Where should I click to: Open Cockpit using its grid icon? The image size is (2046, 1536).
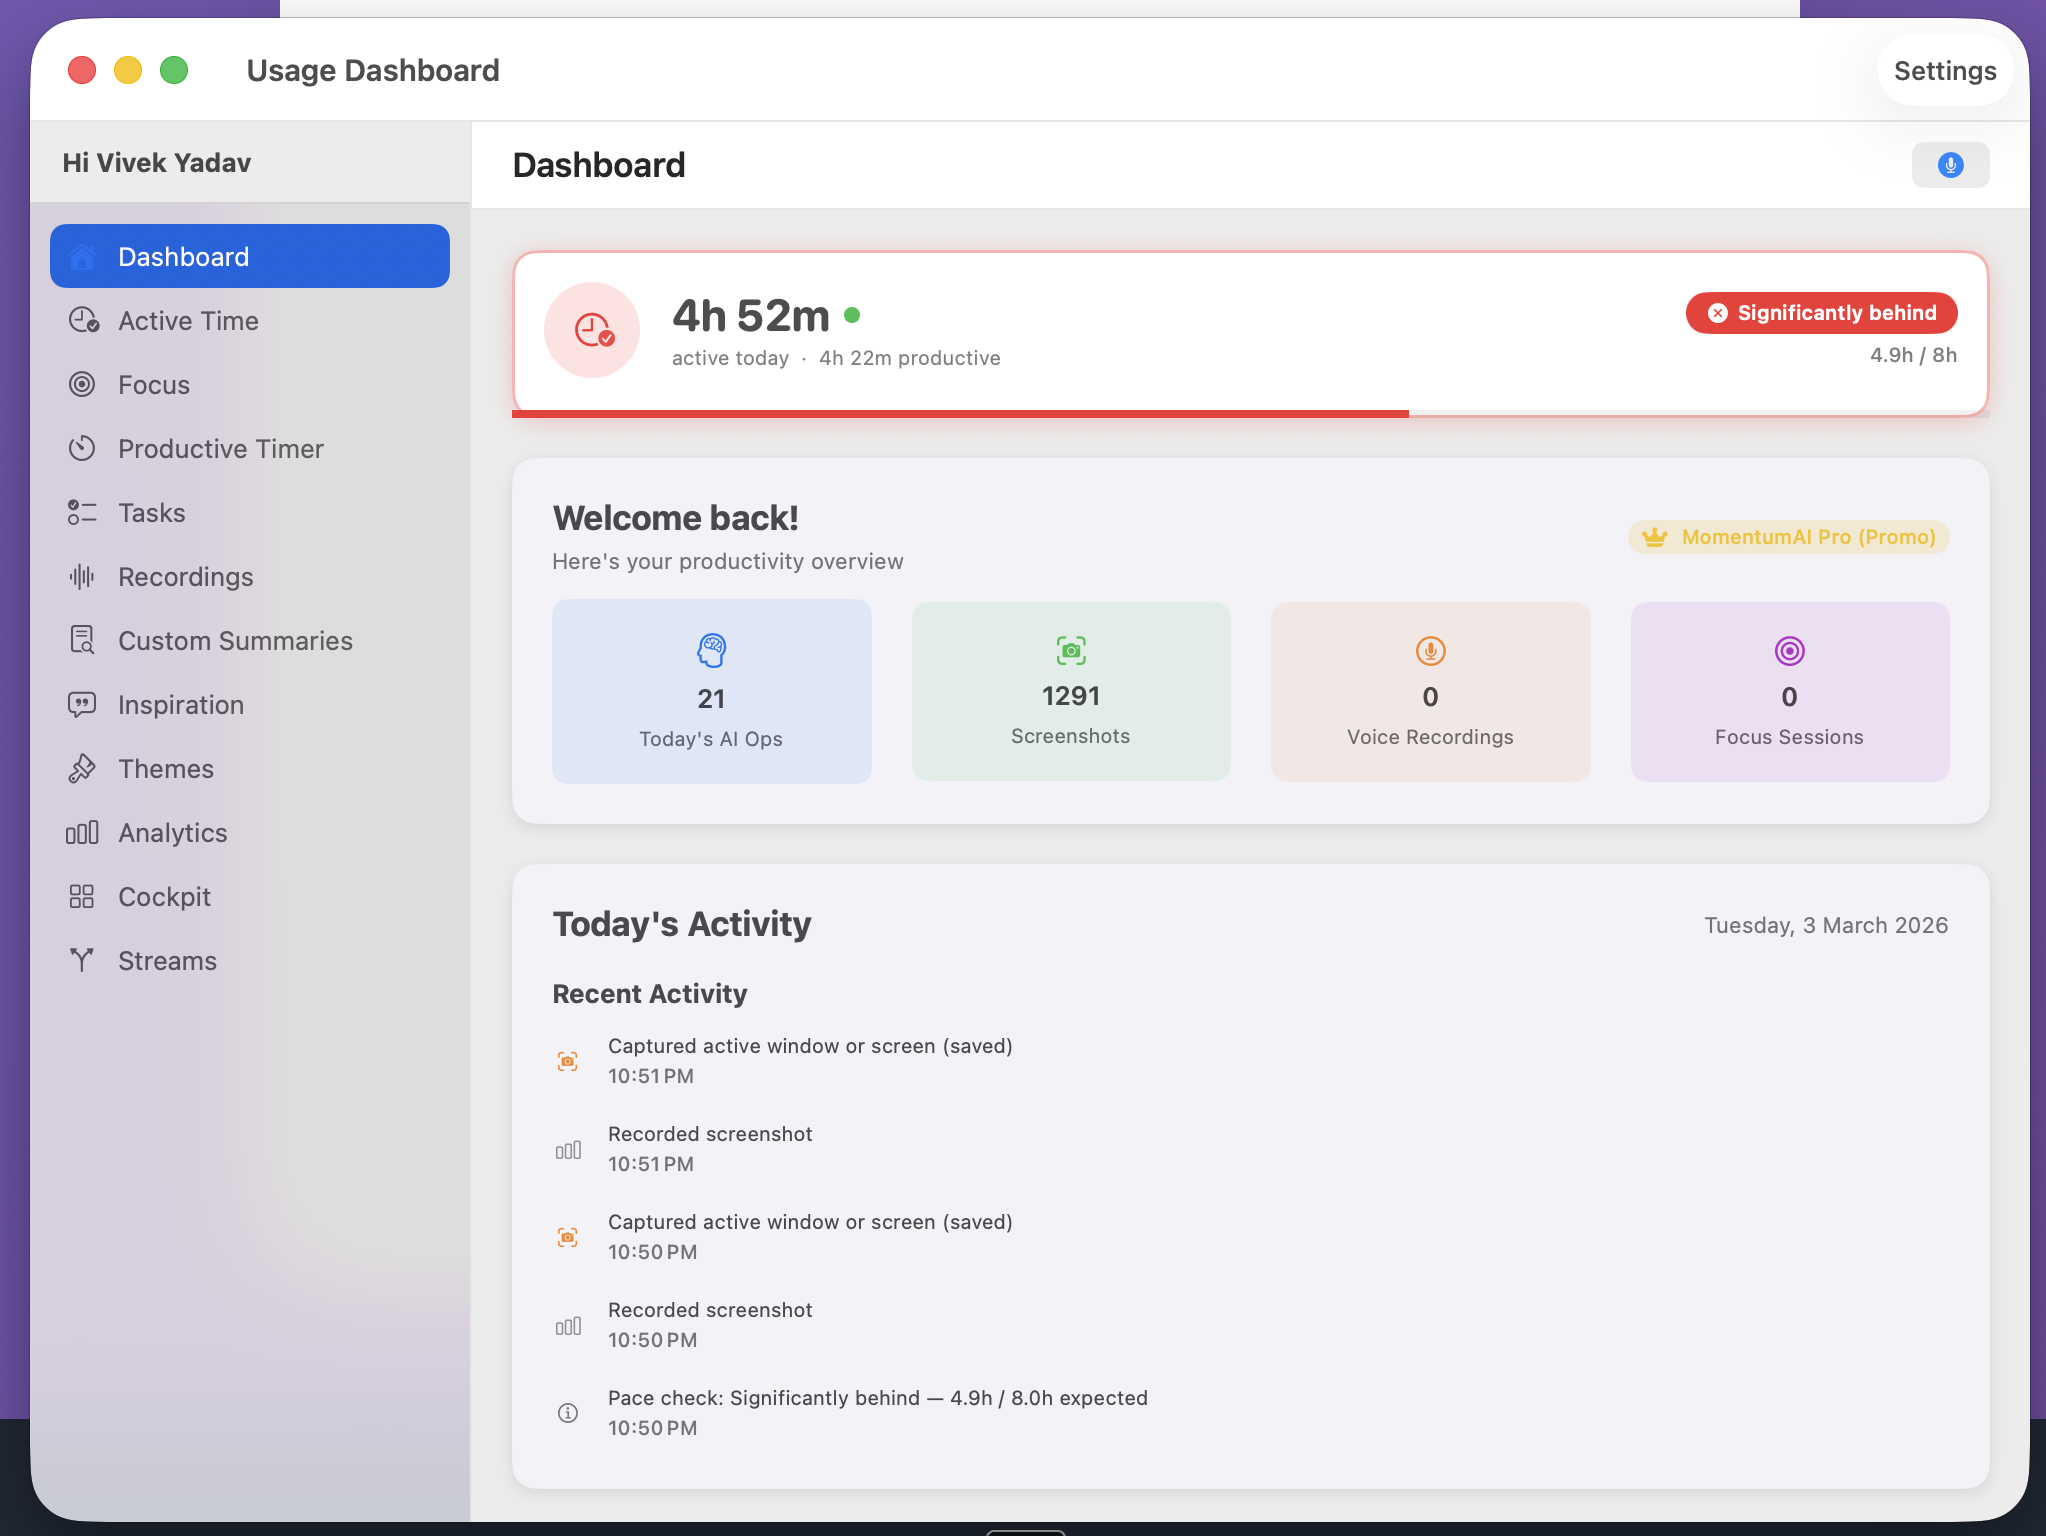(84, 896)
